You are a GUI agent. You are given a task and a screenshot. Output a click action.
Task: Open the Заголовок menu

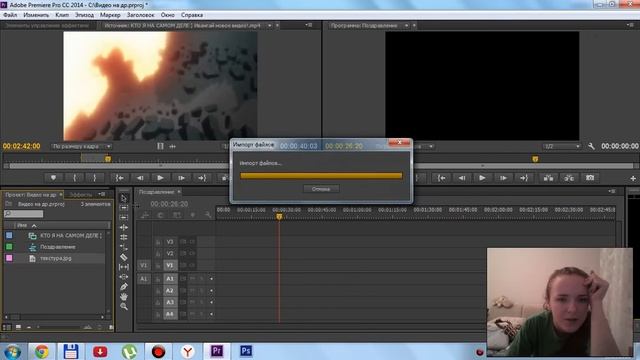(x=140, y=15)
